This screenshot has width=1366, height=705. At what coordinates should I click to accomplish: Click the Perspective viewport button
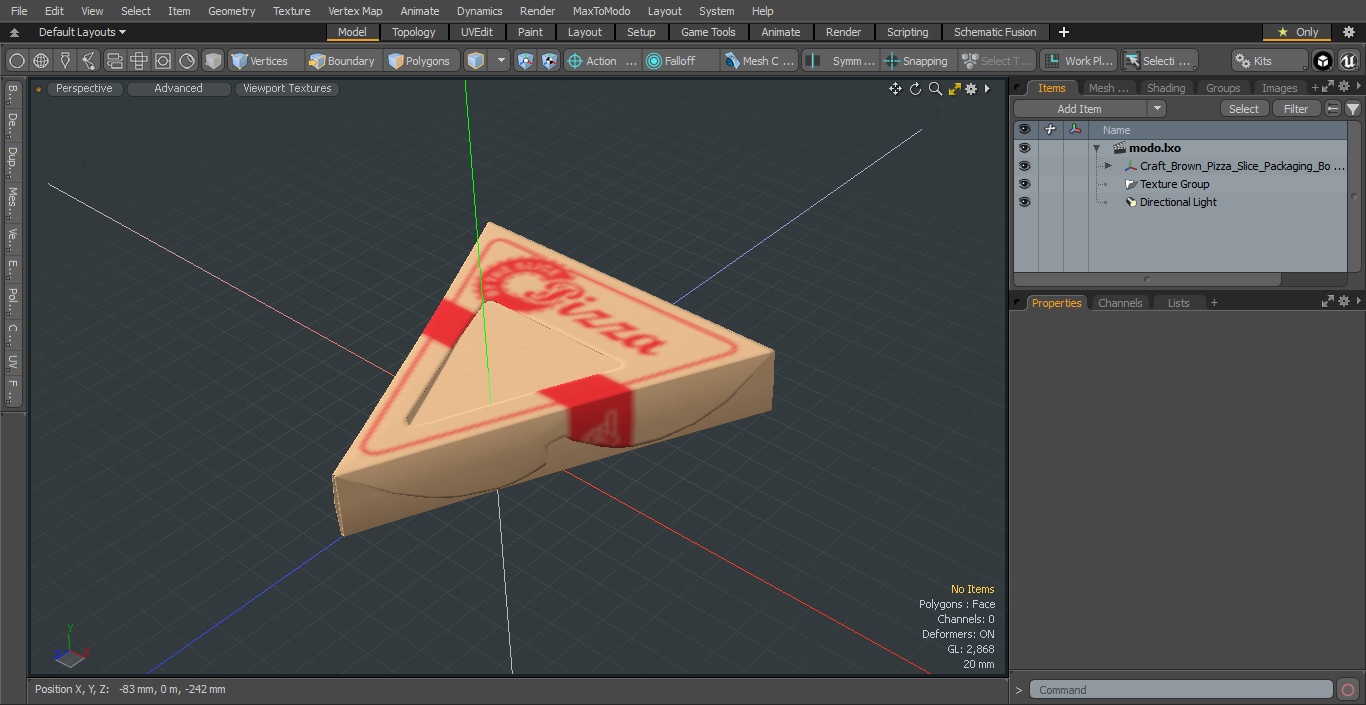(x=84, y=89)
